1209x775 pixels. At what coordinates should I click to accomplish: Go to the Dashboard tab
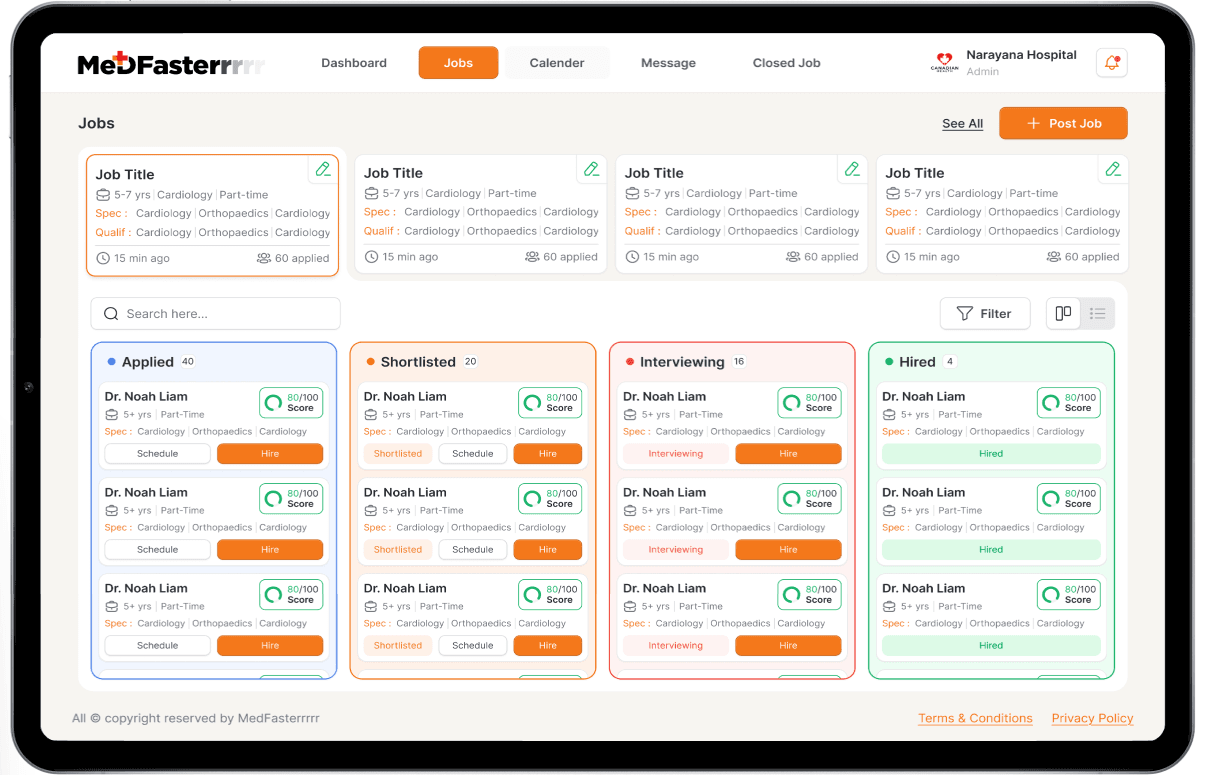354,63
